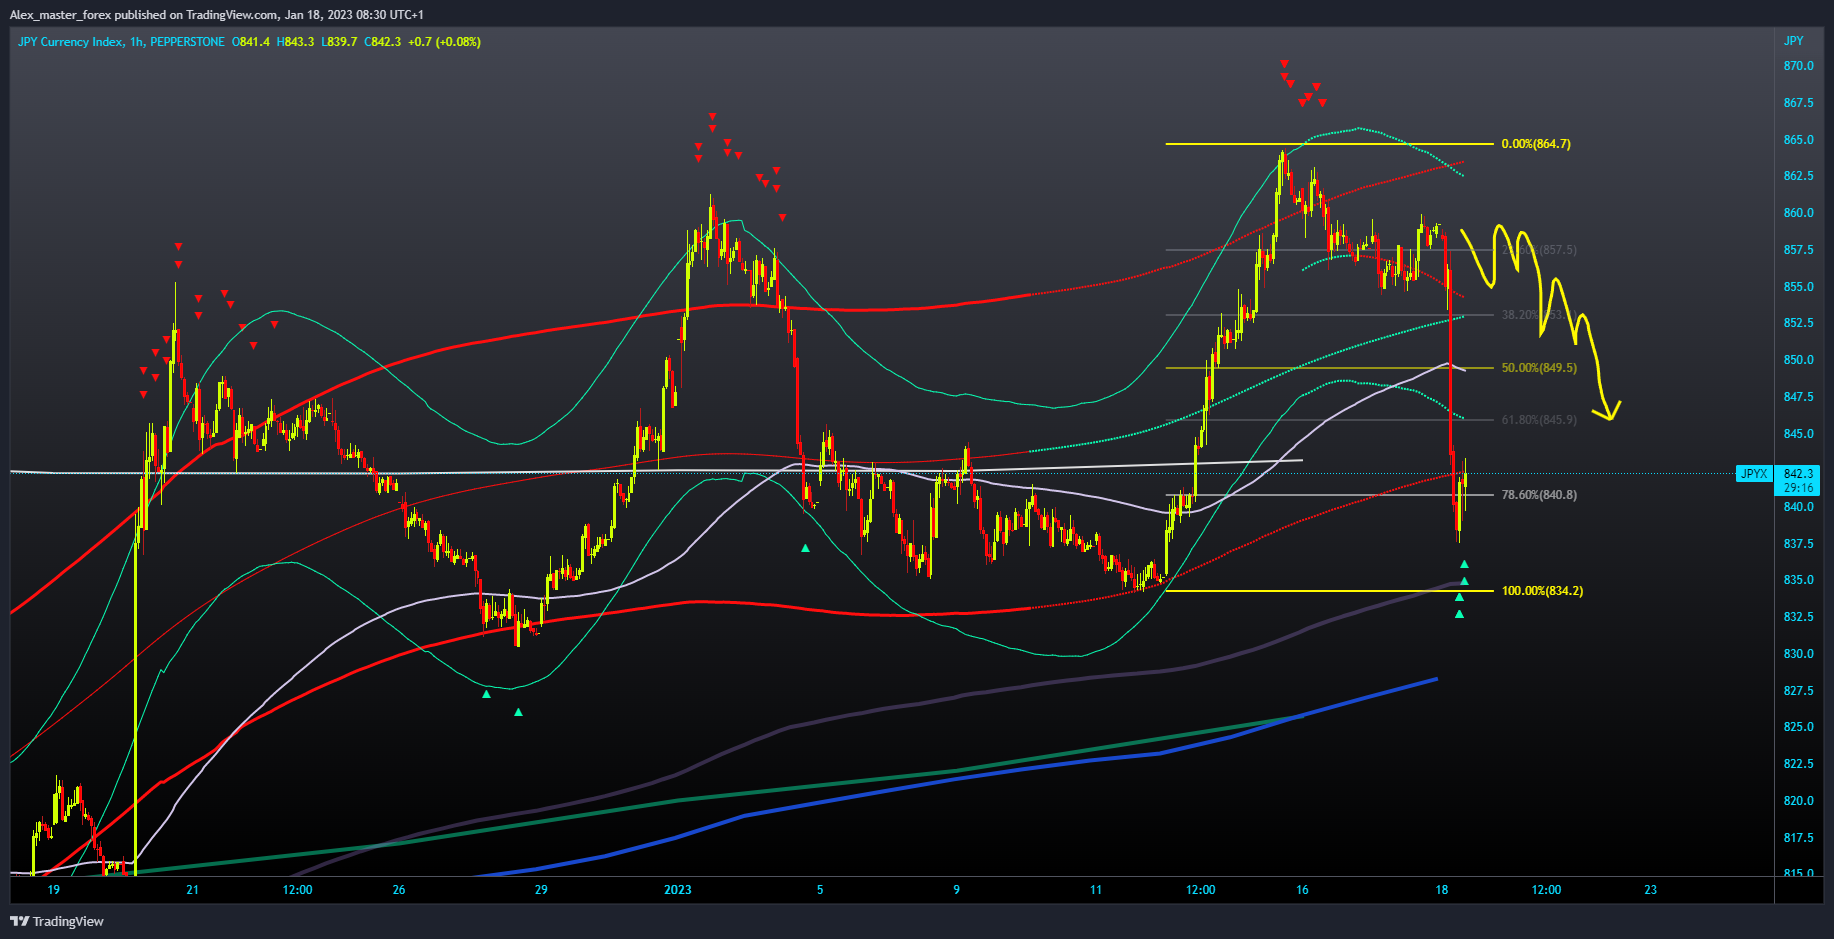This screenshot has height=939, width=1834.
Task: Click the 26 date label on time axis
Action: pos(399,890)
